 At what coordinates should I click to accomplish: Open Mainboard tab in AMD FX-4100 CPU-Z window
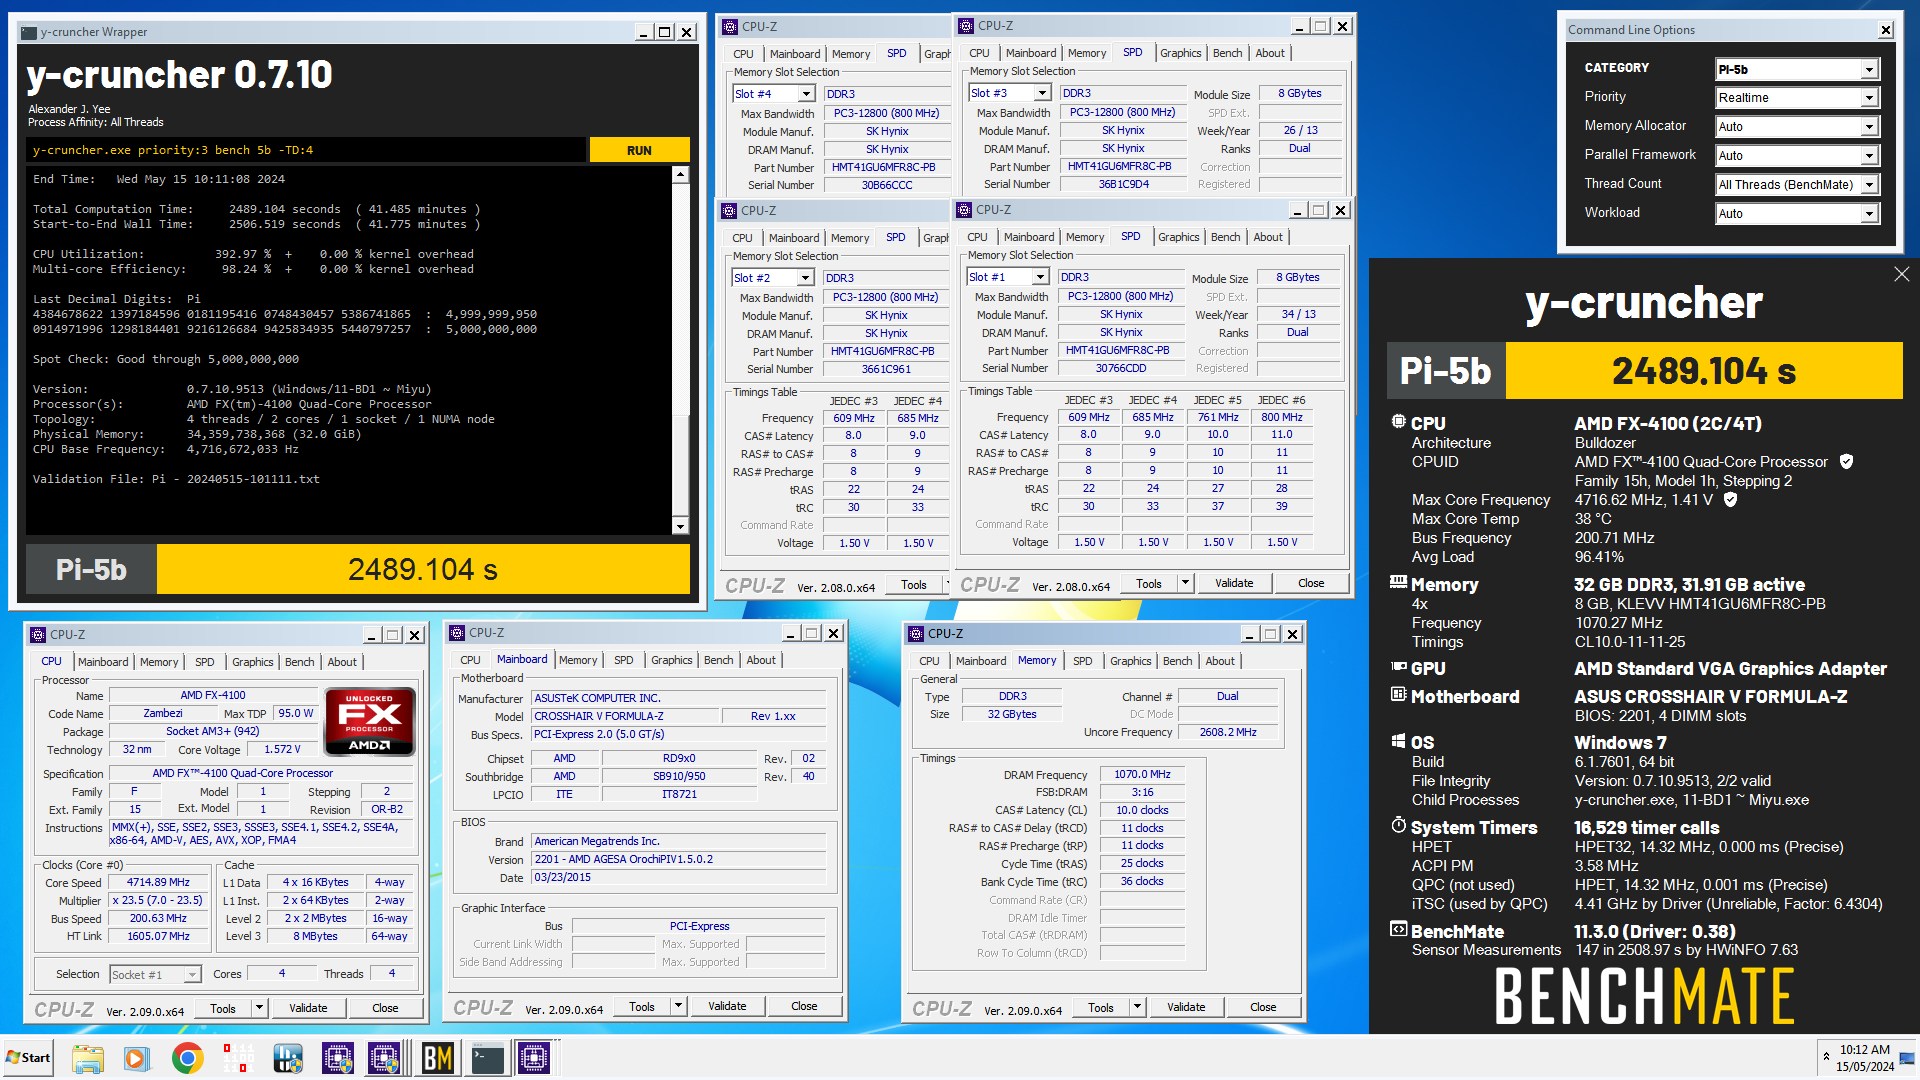click(x=103, y=662)
